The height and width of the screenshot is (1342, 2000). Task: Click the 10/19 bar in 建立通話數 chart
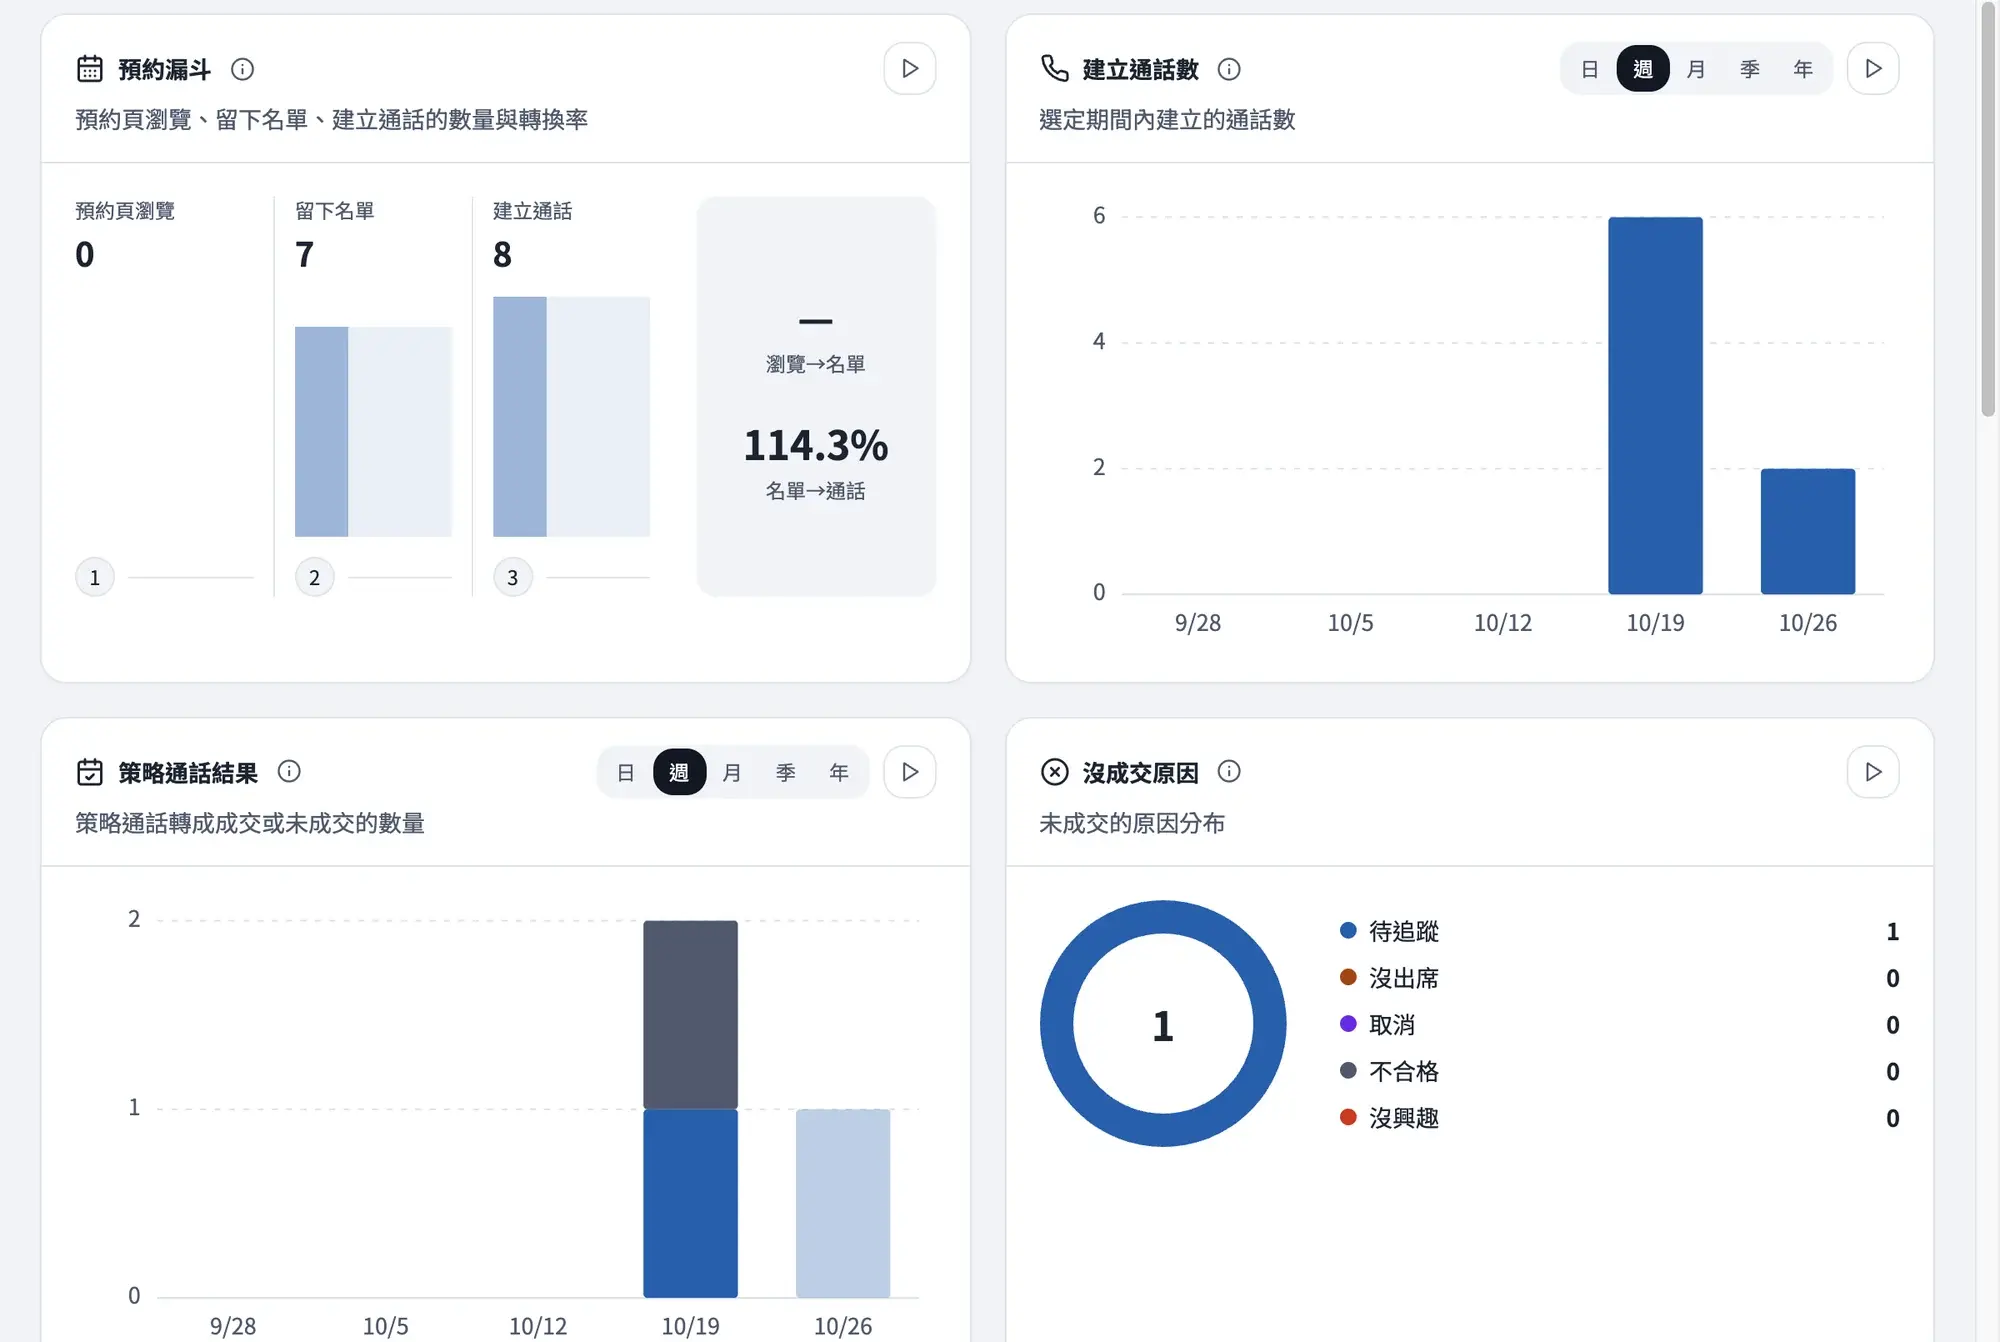(1655, 405)
